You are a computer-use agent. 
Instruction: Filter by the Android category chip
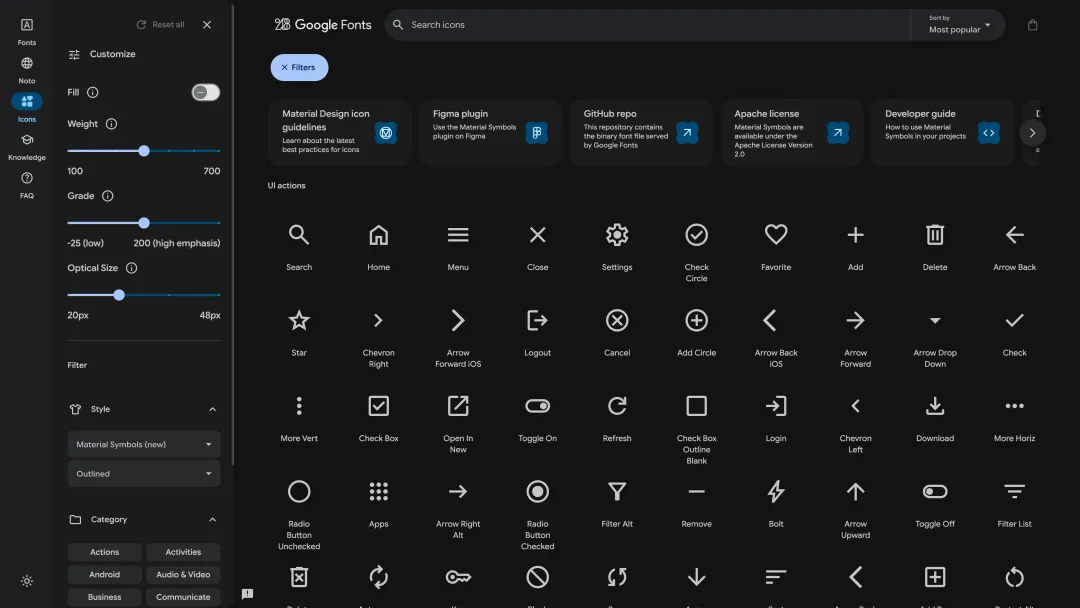[105, 574]
